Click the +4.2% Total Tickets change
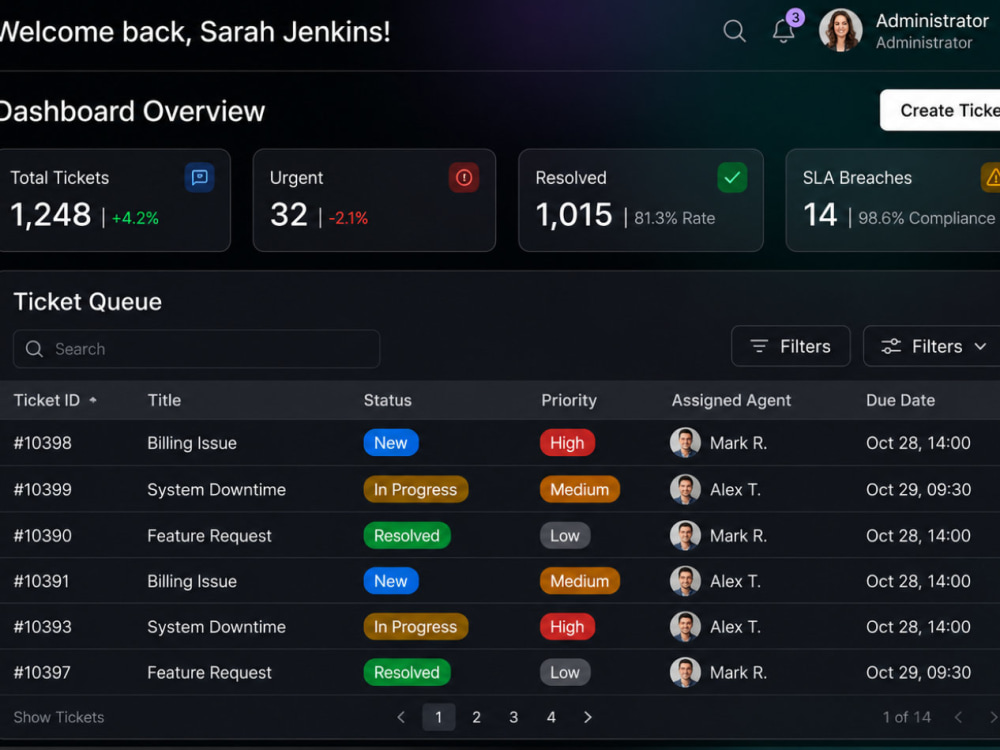The width and height of the screenshot is (1000, 750). coord(135,218)
